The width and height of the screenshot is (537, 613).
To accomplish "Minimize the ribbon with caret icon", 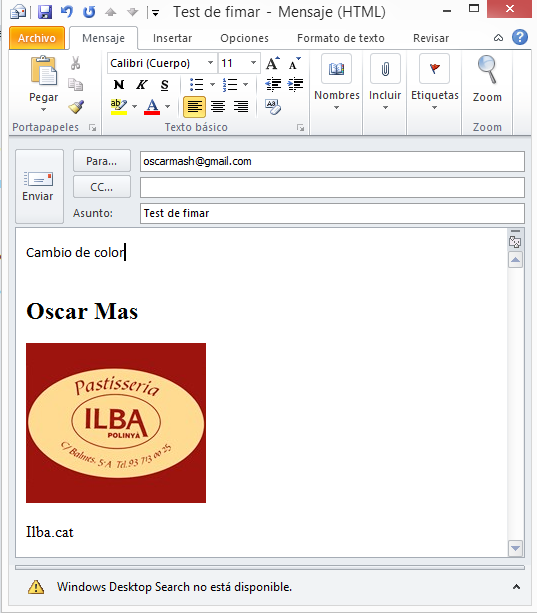I will point(498,38).
